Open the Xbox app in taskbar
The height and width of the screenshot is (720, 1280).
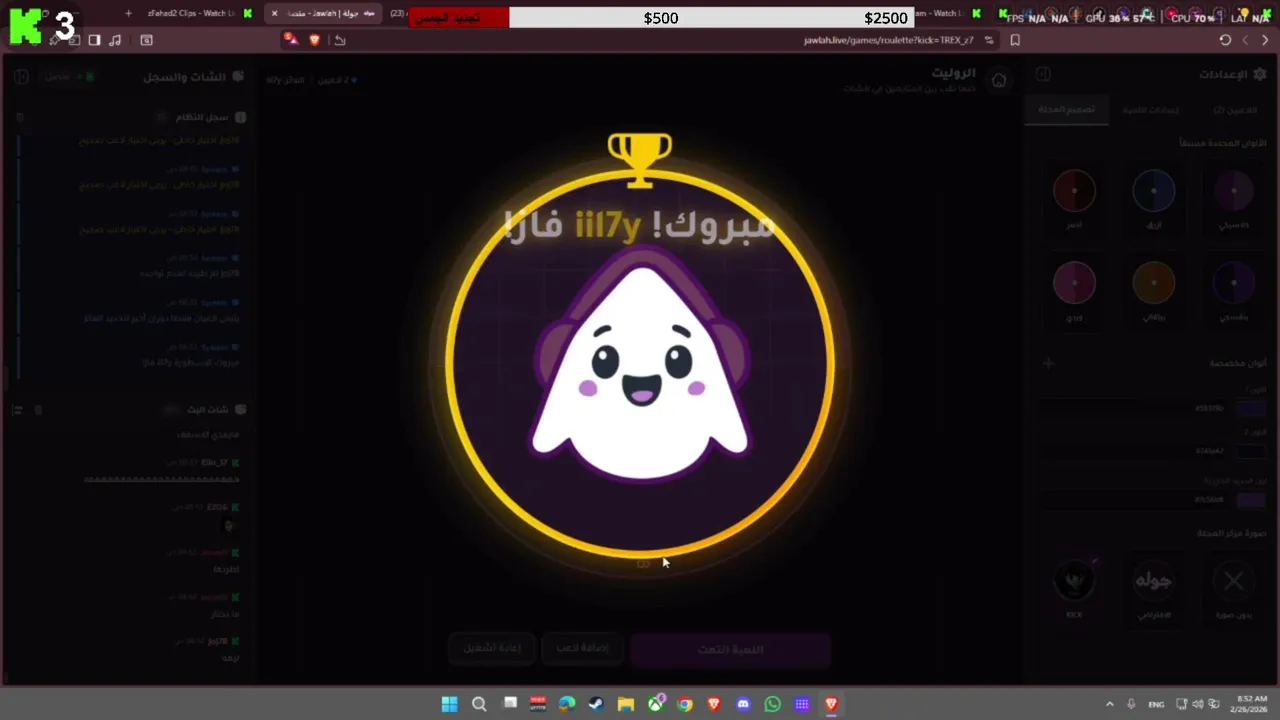pos(655,704)
